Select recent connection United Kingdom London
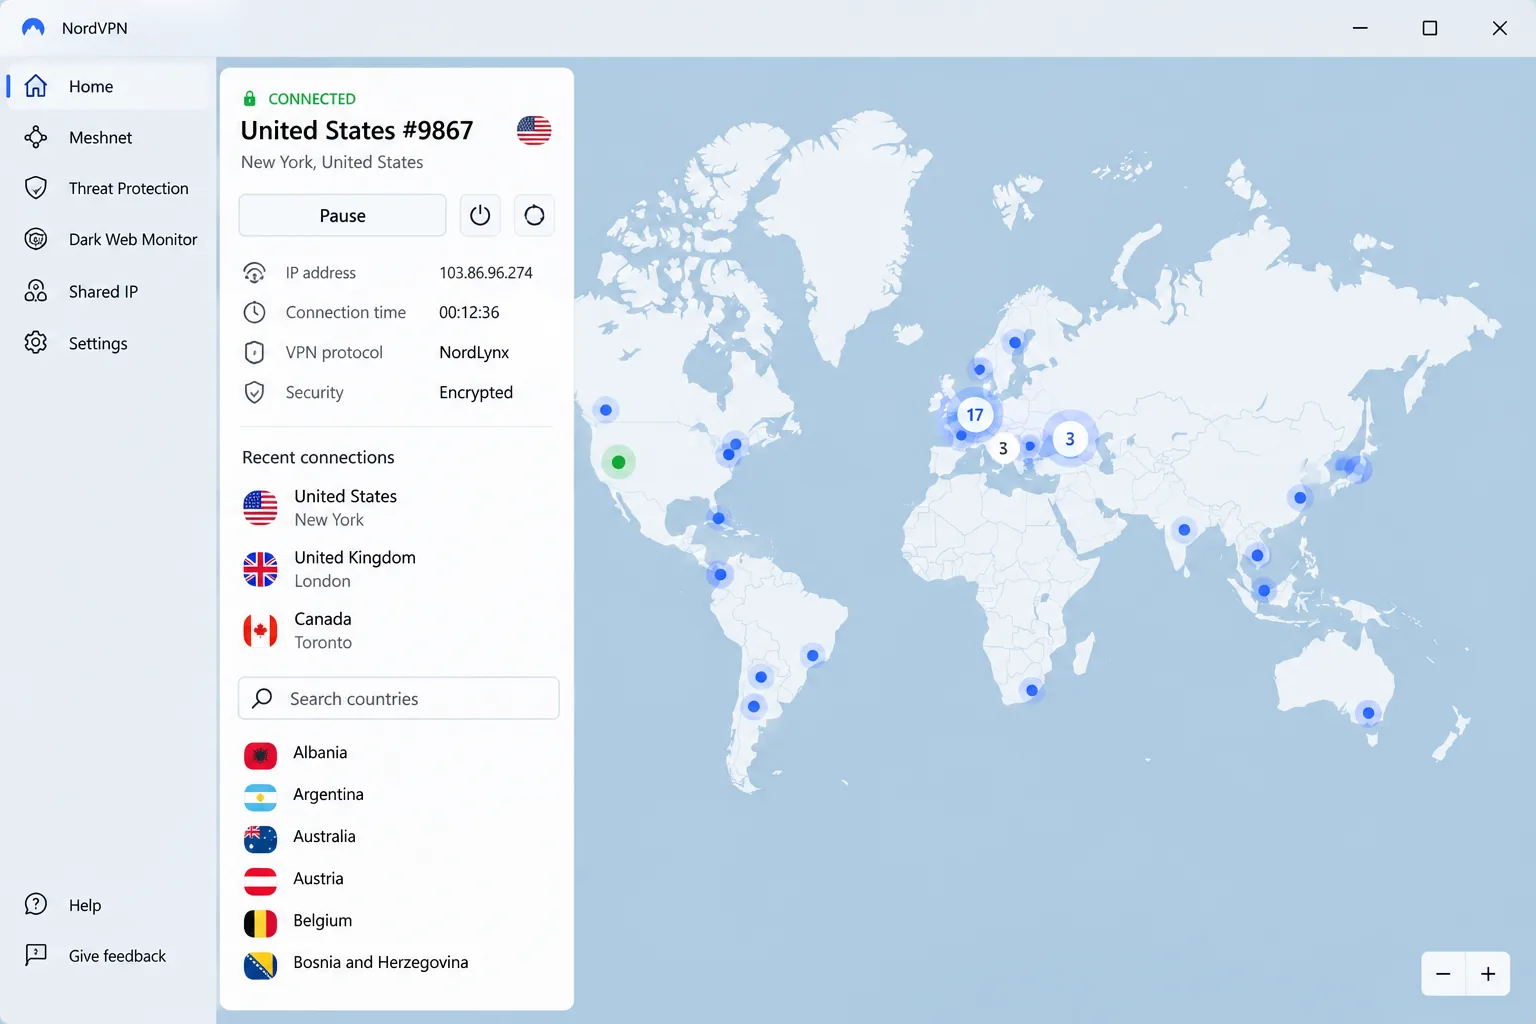This screenshot has width=1536, height=1024. [x=397, y=569]
